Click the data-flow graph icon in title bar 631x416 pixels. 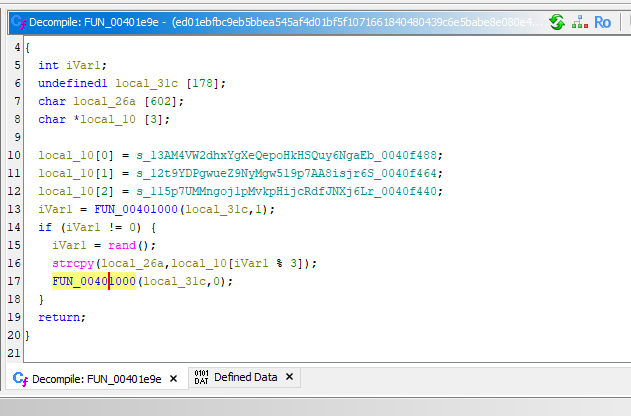click(579, 21)
